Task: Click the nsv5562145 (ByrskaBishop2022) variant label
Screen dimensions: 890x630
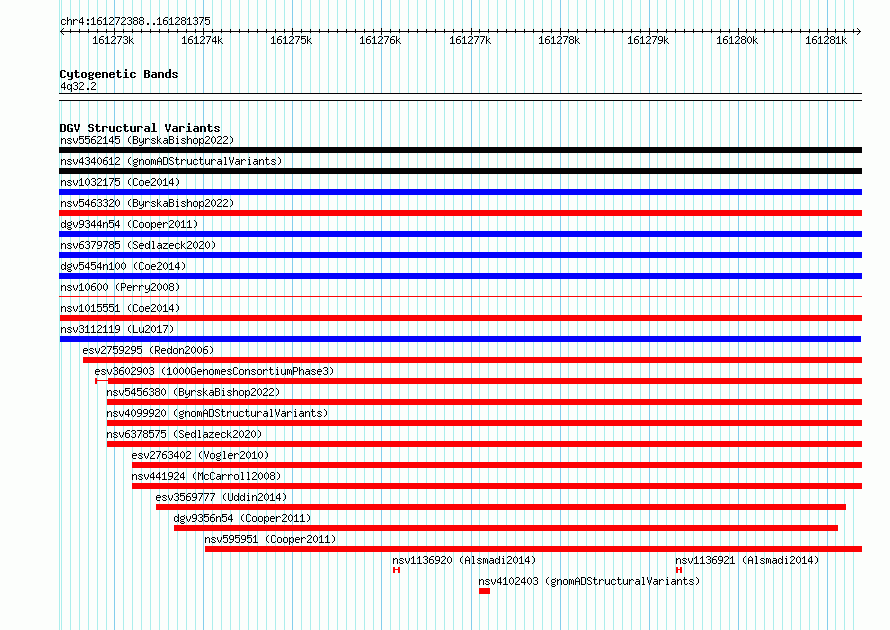Action: (147, 140)
